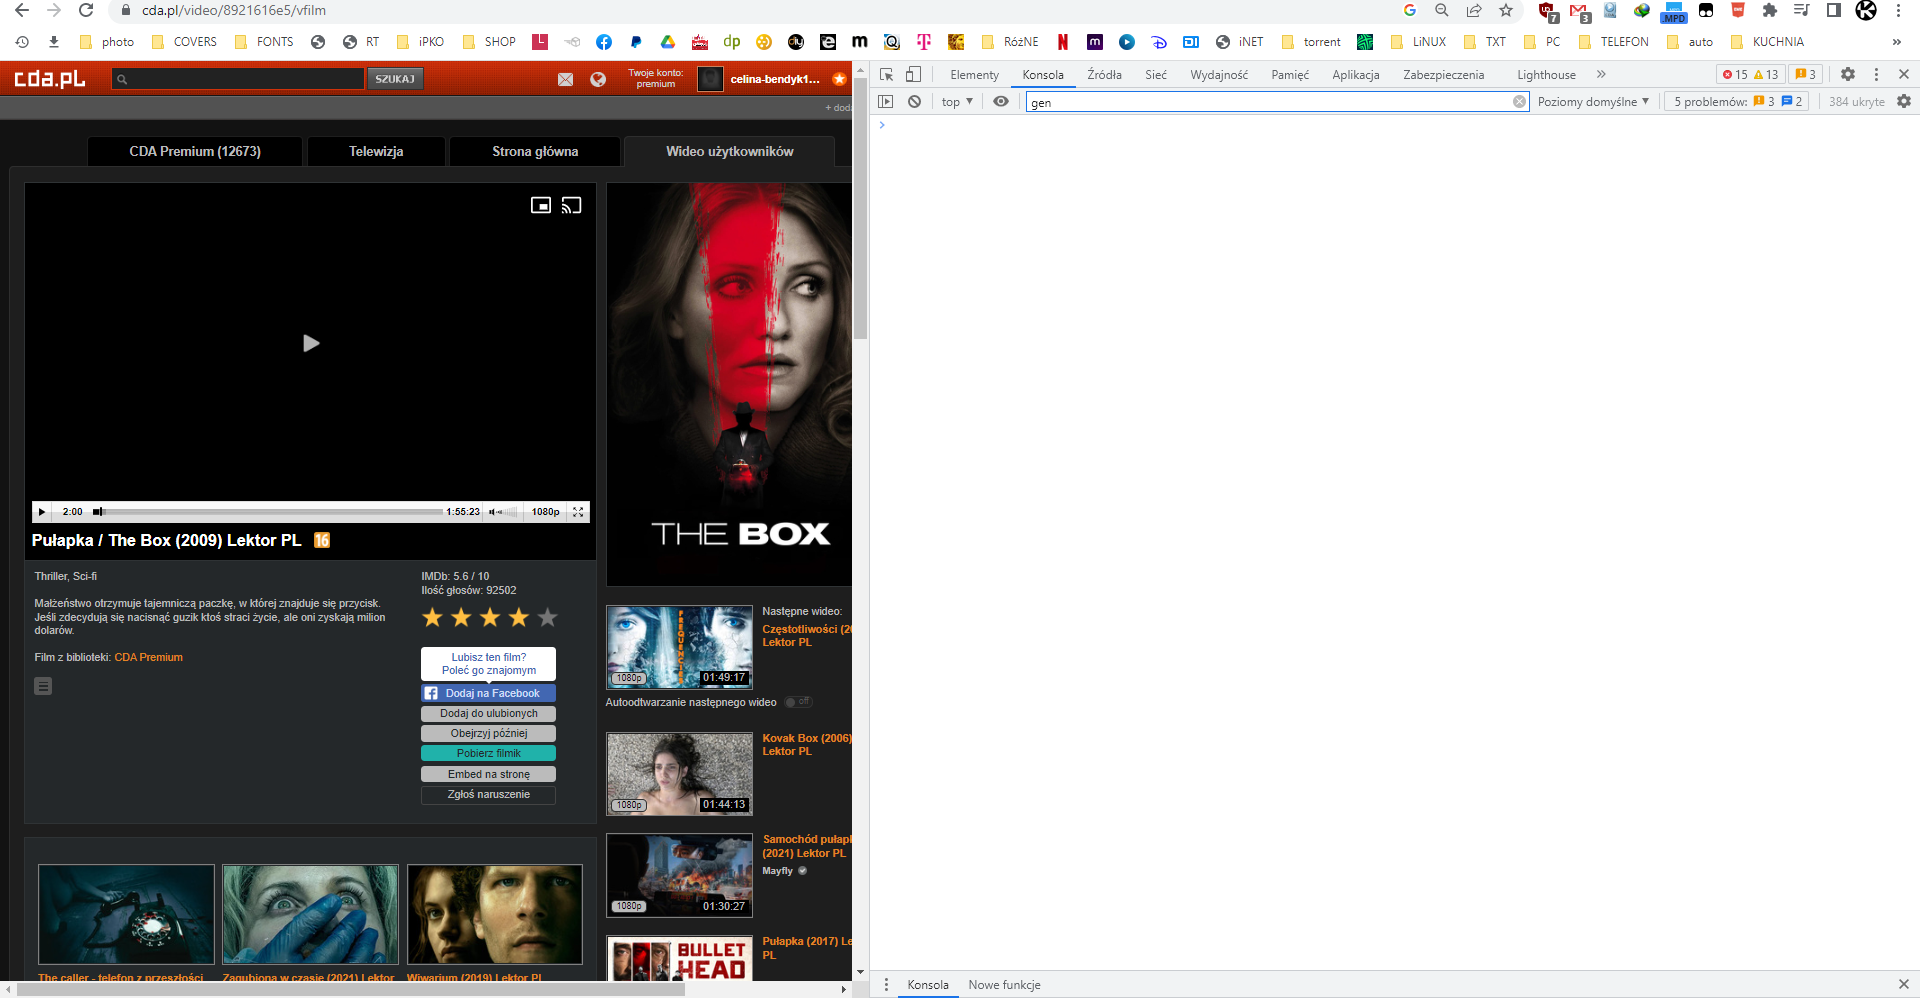Expand more DevTools tabs chevron

coord(1601,74)
